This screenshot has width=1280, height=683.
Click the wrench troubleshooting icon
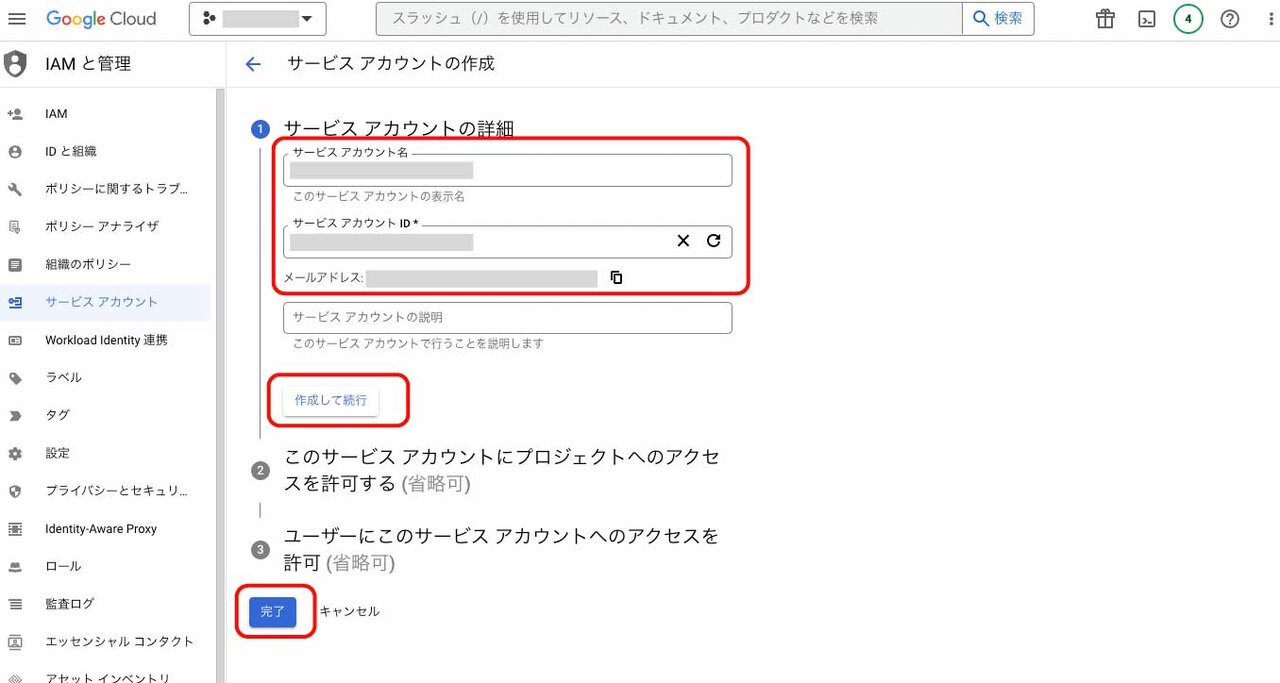(x=15, y=189)
